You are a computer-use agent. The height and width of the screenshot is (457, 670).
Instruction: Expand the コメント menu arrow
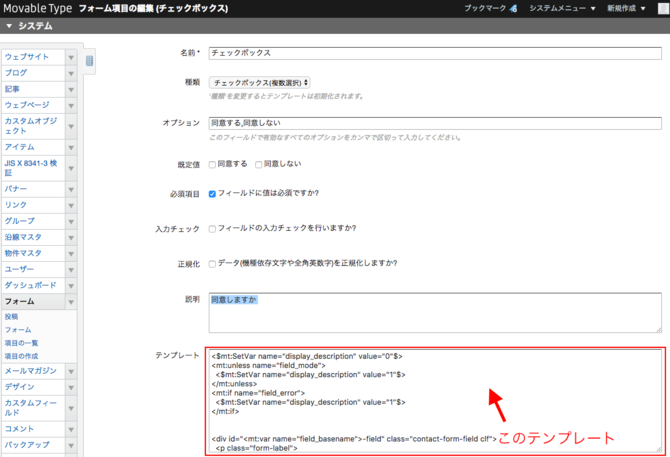(x=71, y=429)
